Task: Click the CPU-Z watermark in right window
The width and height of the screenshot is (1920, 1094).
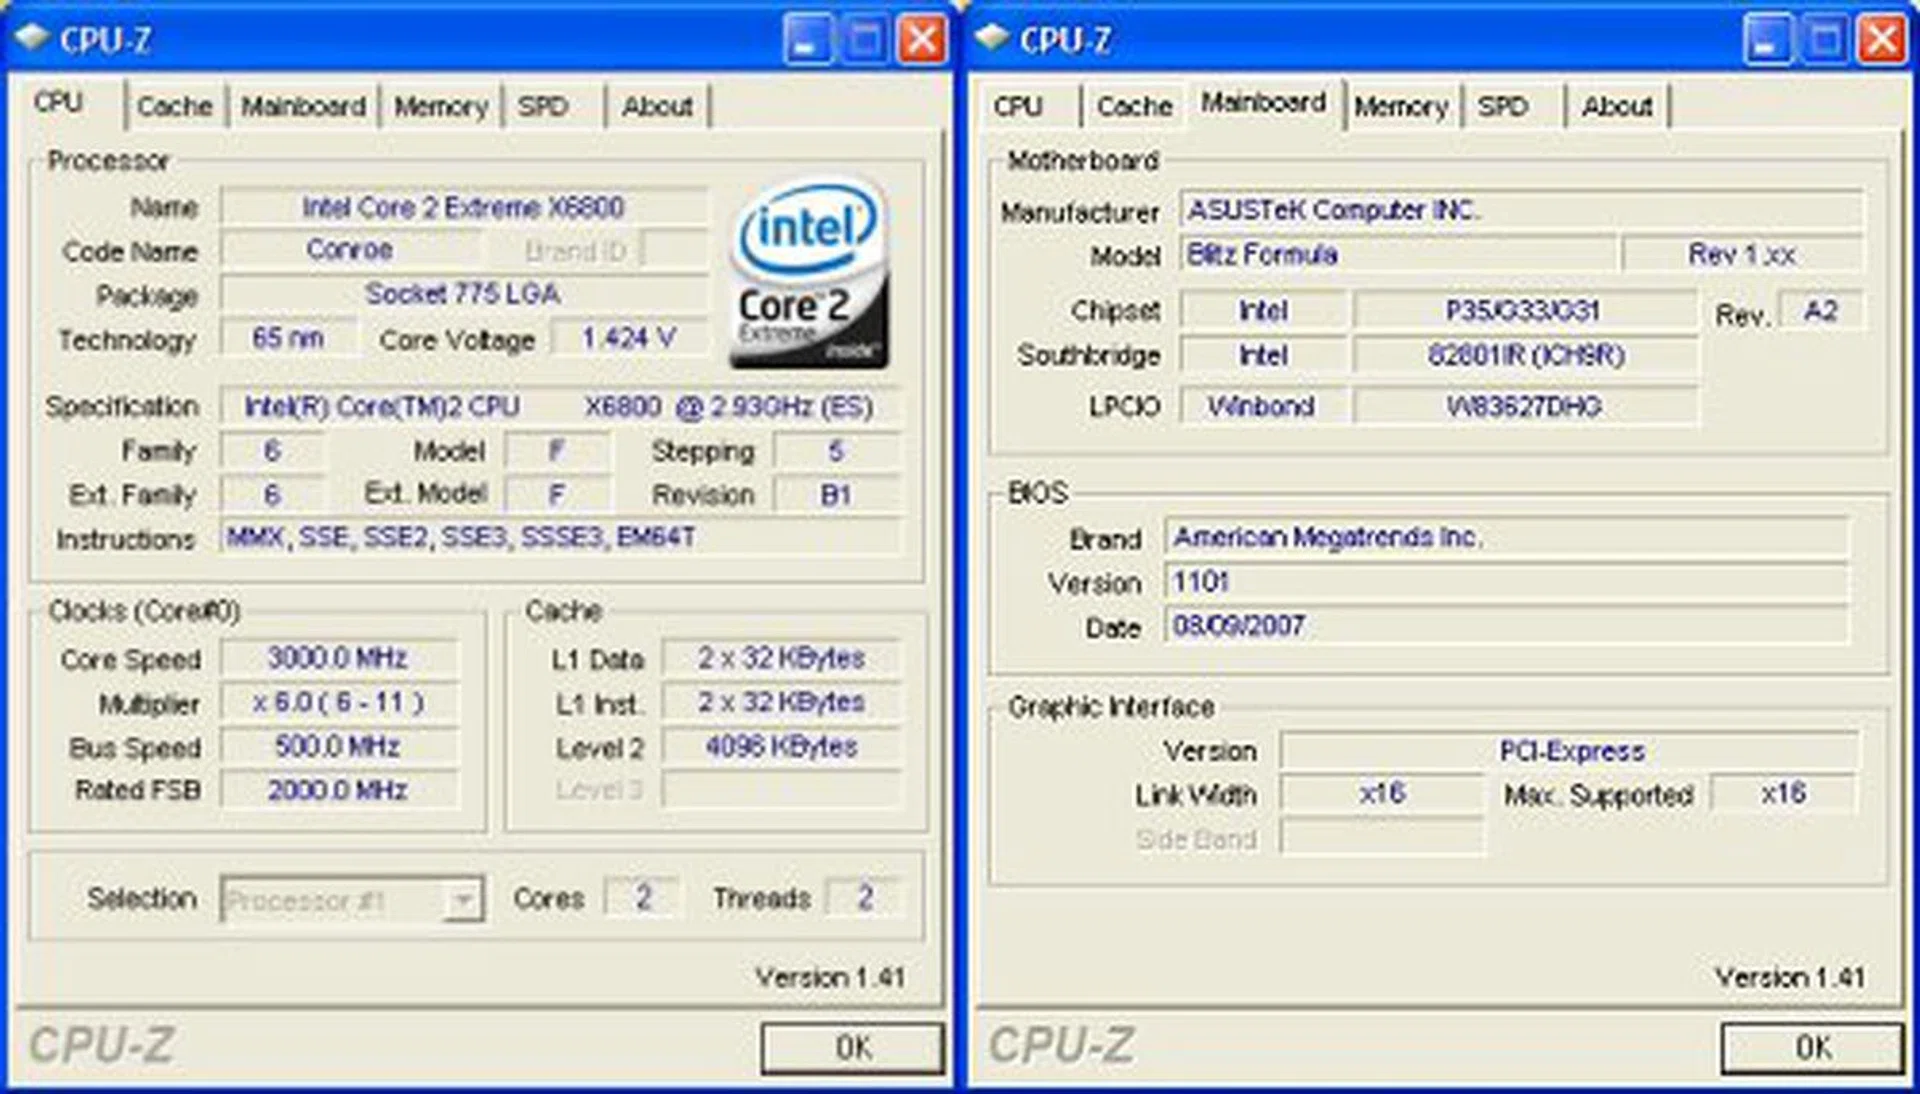Action: coord(1062,1044)
